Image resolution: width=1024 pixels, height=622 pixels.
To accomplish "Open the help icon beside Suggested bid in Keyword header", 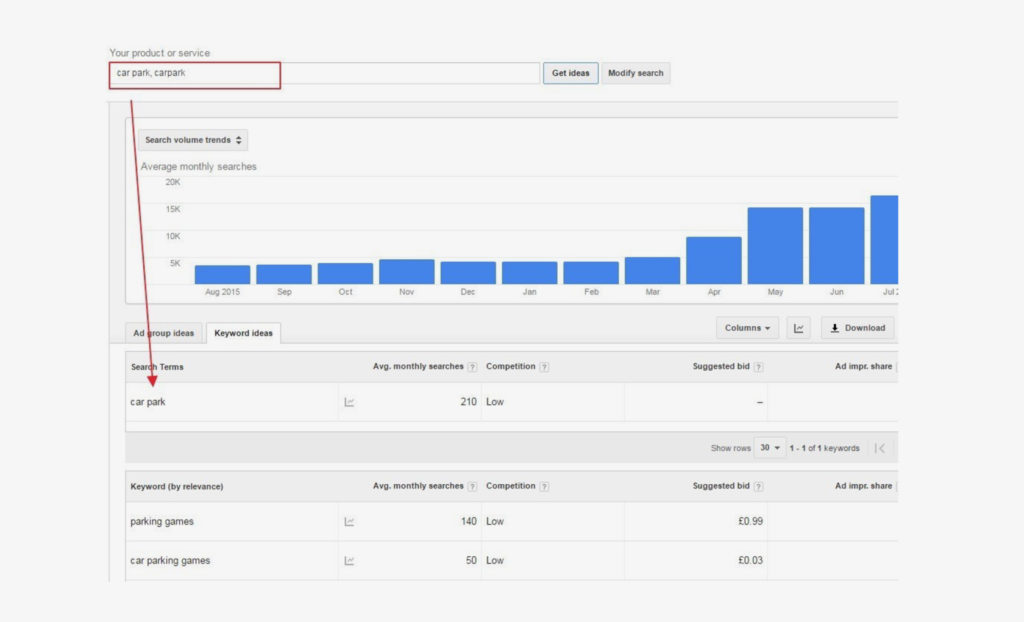I will click(x=758, y=487).
